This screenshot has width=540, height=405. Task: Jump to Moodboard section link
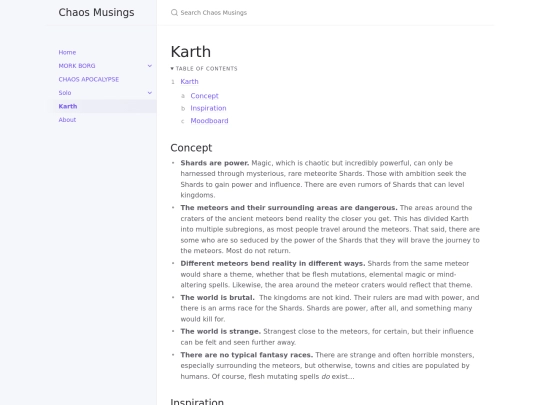(x=209, y=121)
